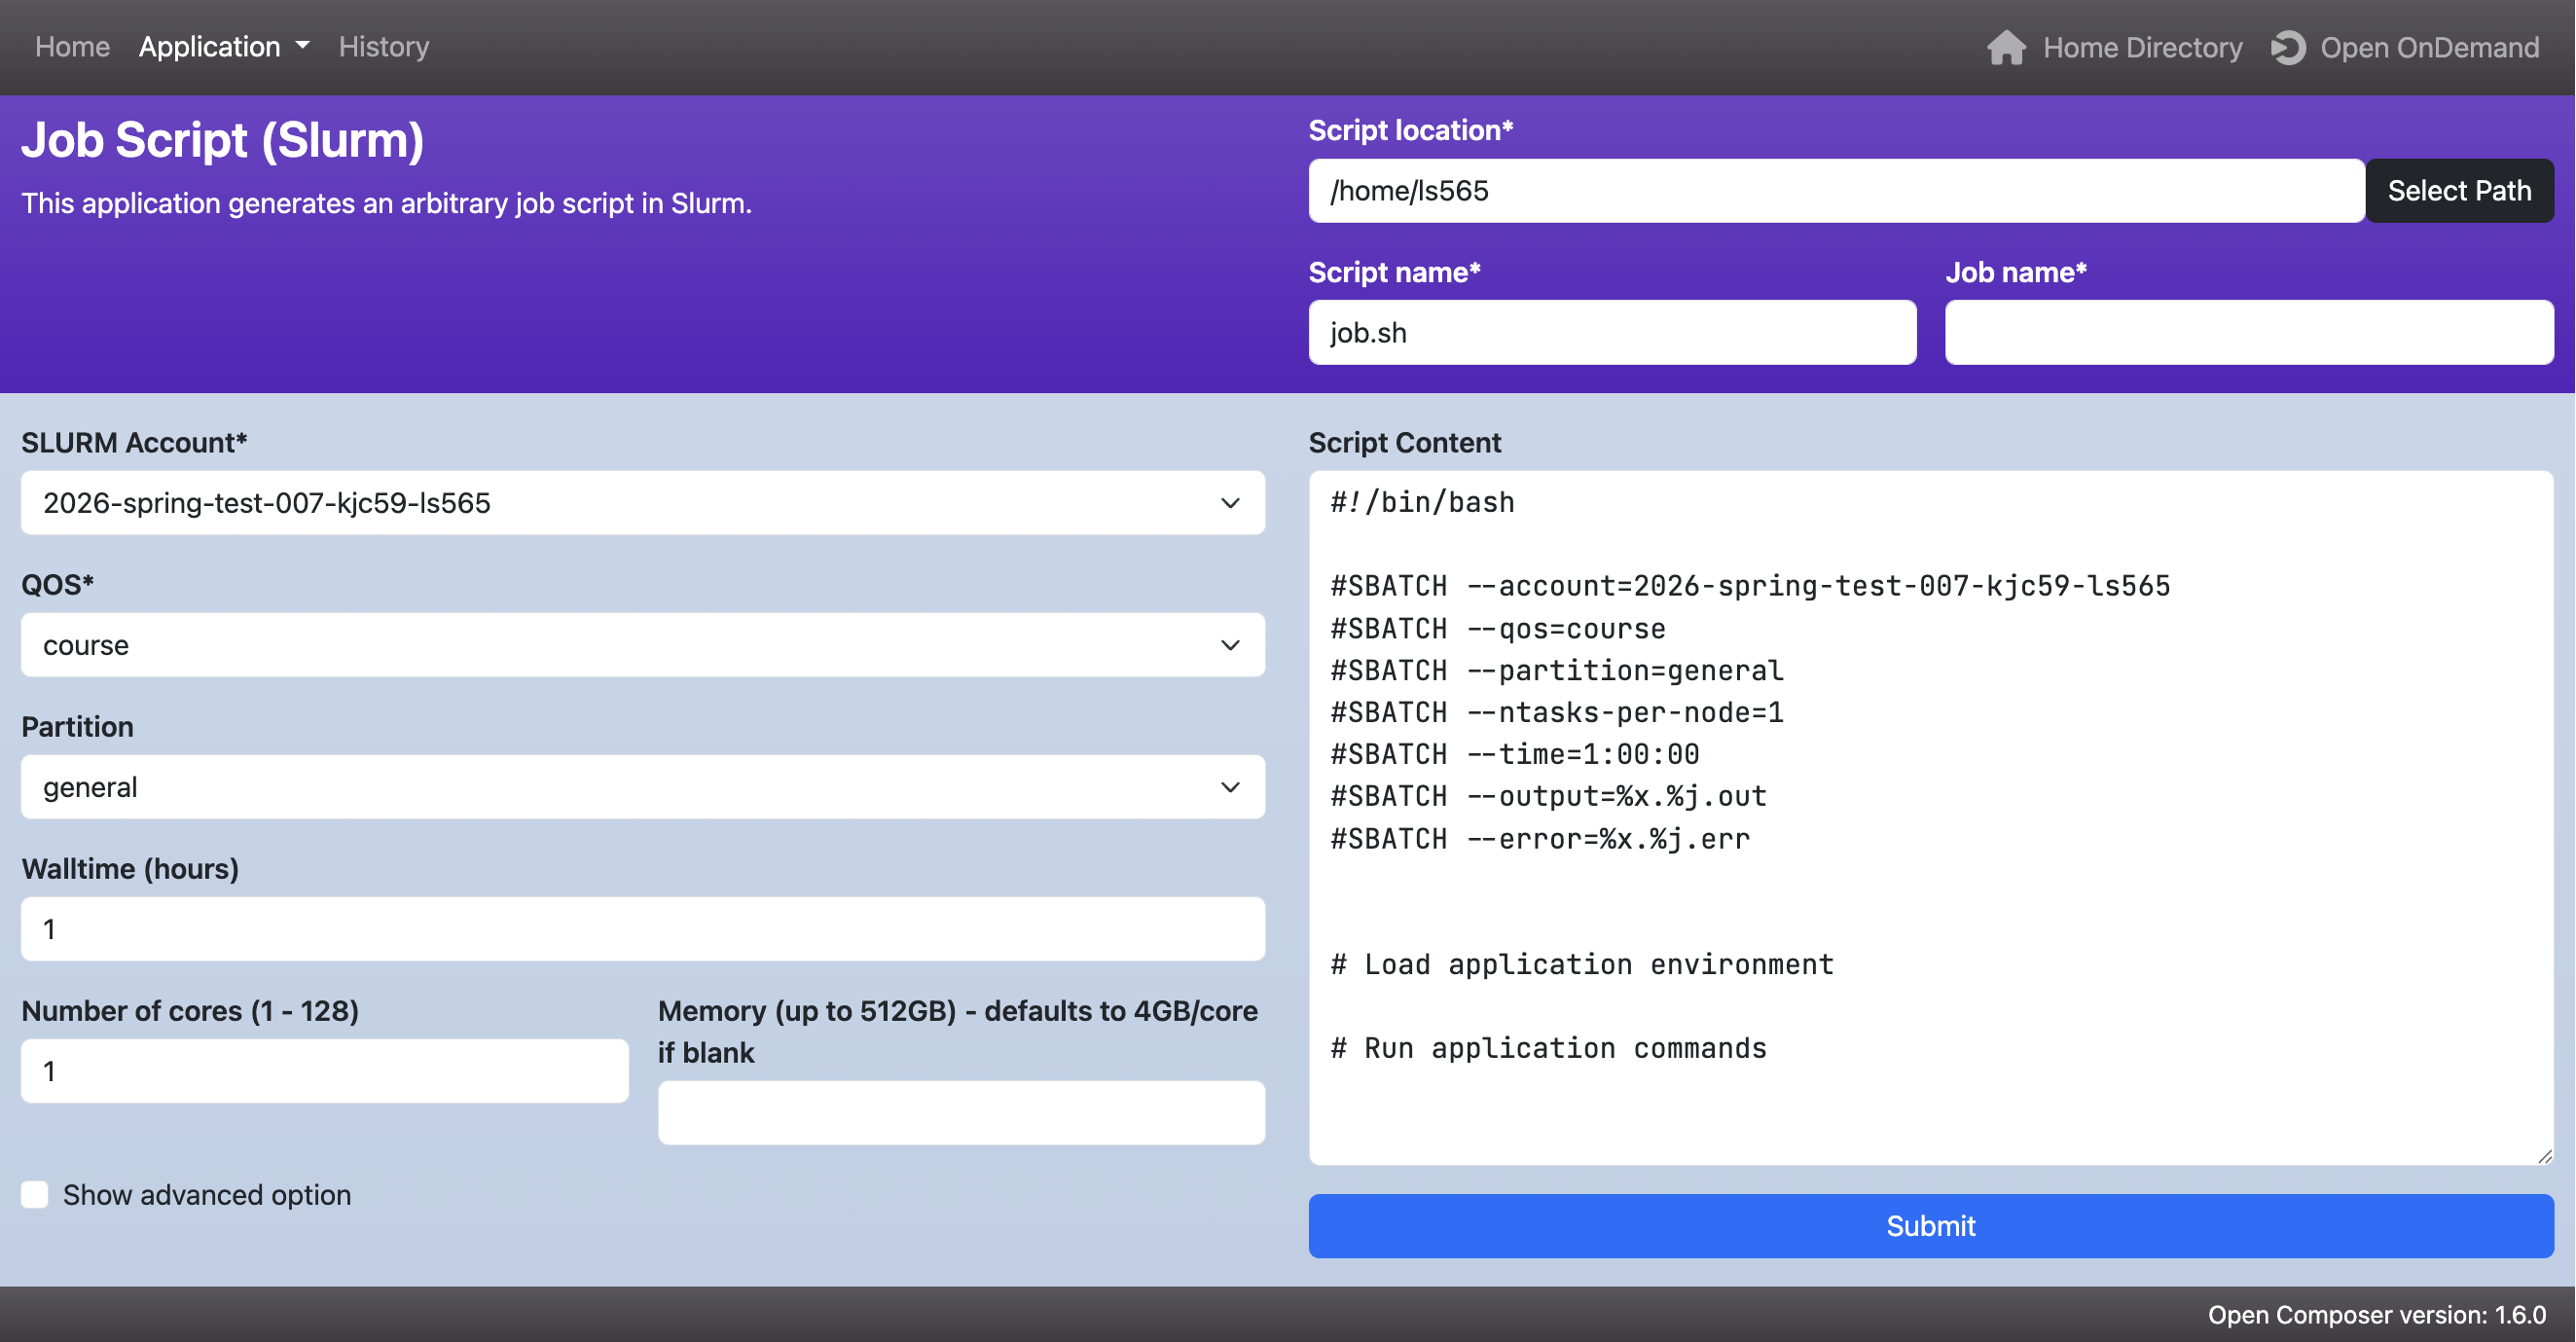Click the Home Directory house icon
Screen dimensions: 2576x1342
coord(2008,46)
